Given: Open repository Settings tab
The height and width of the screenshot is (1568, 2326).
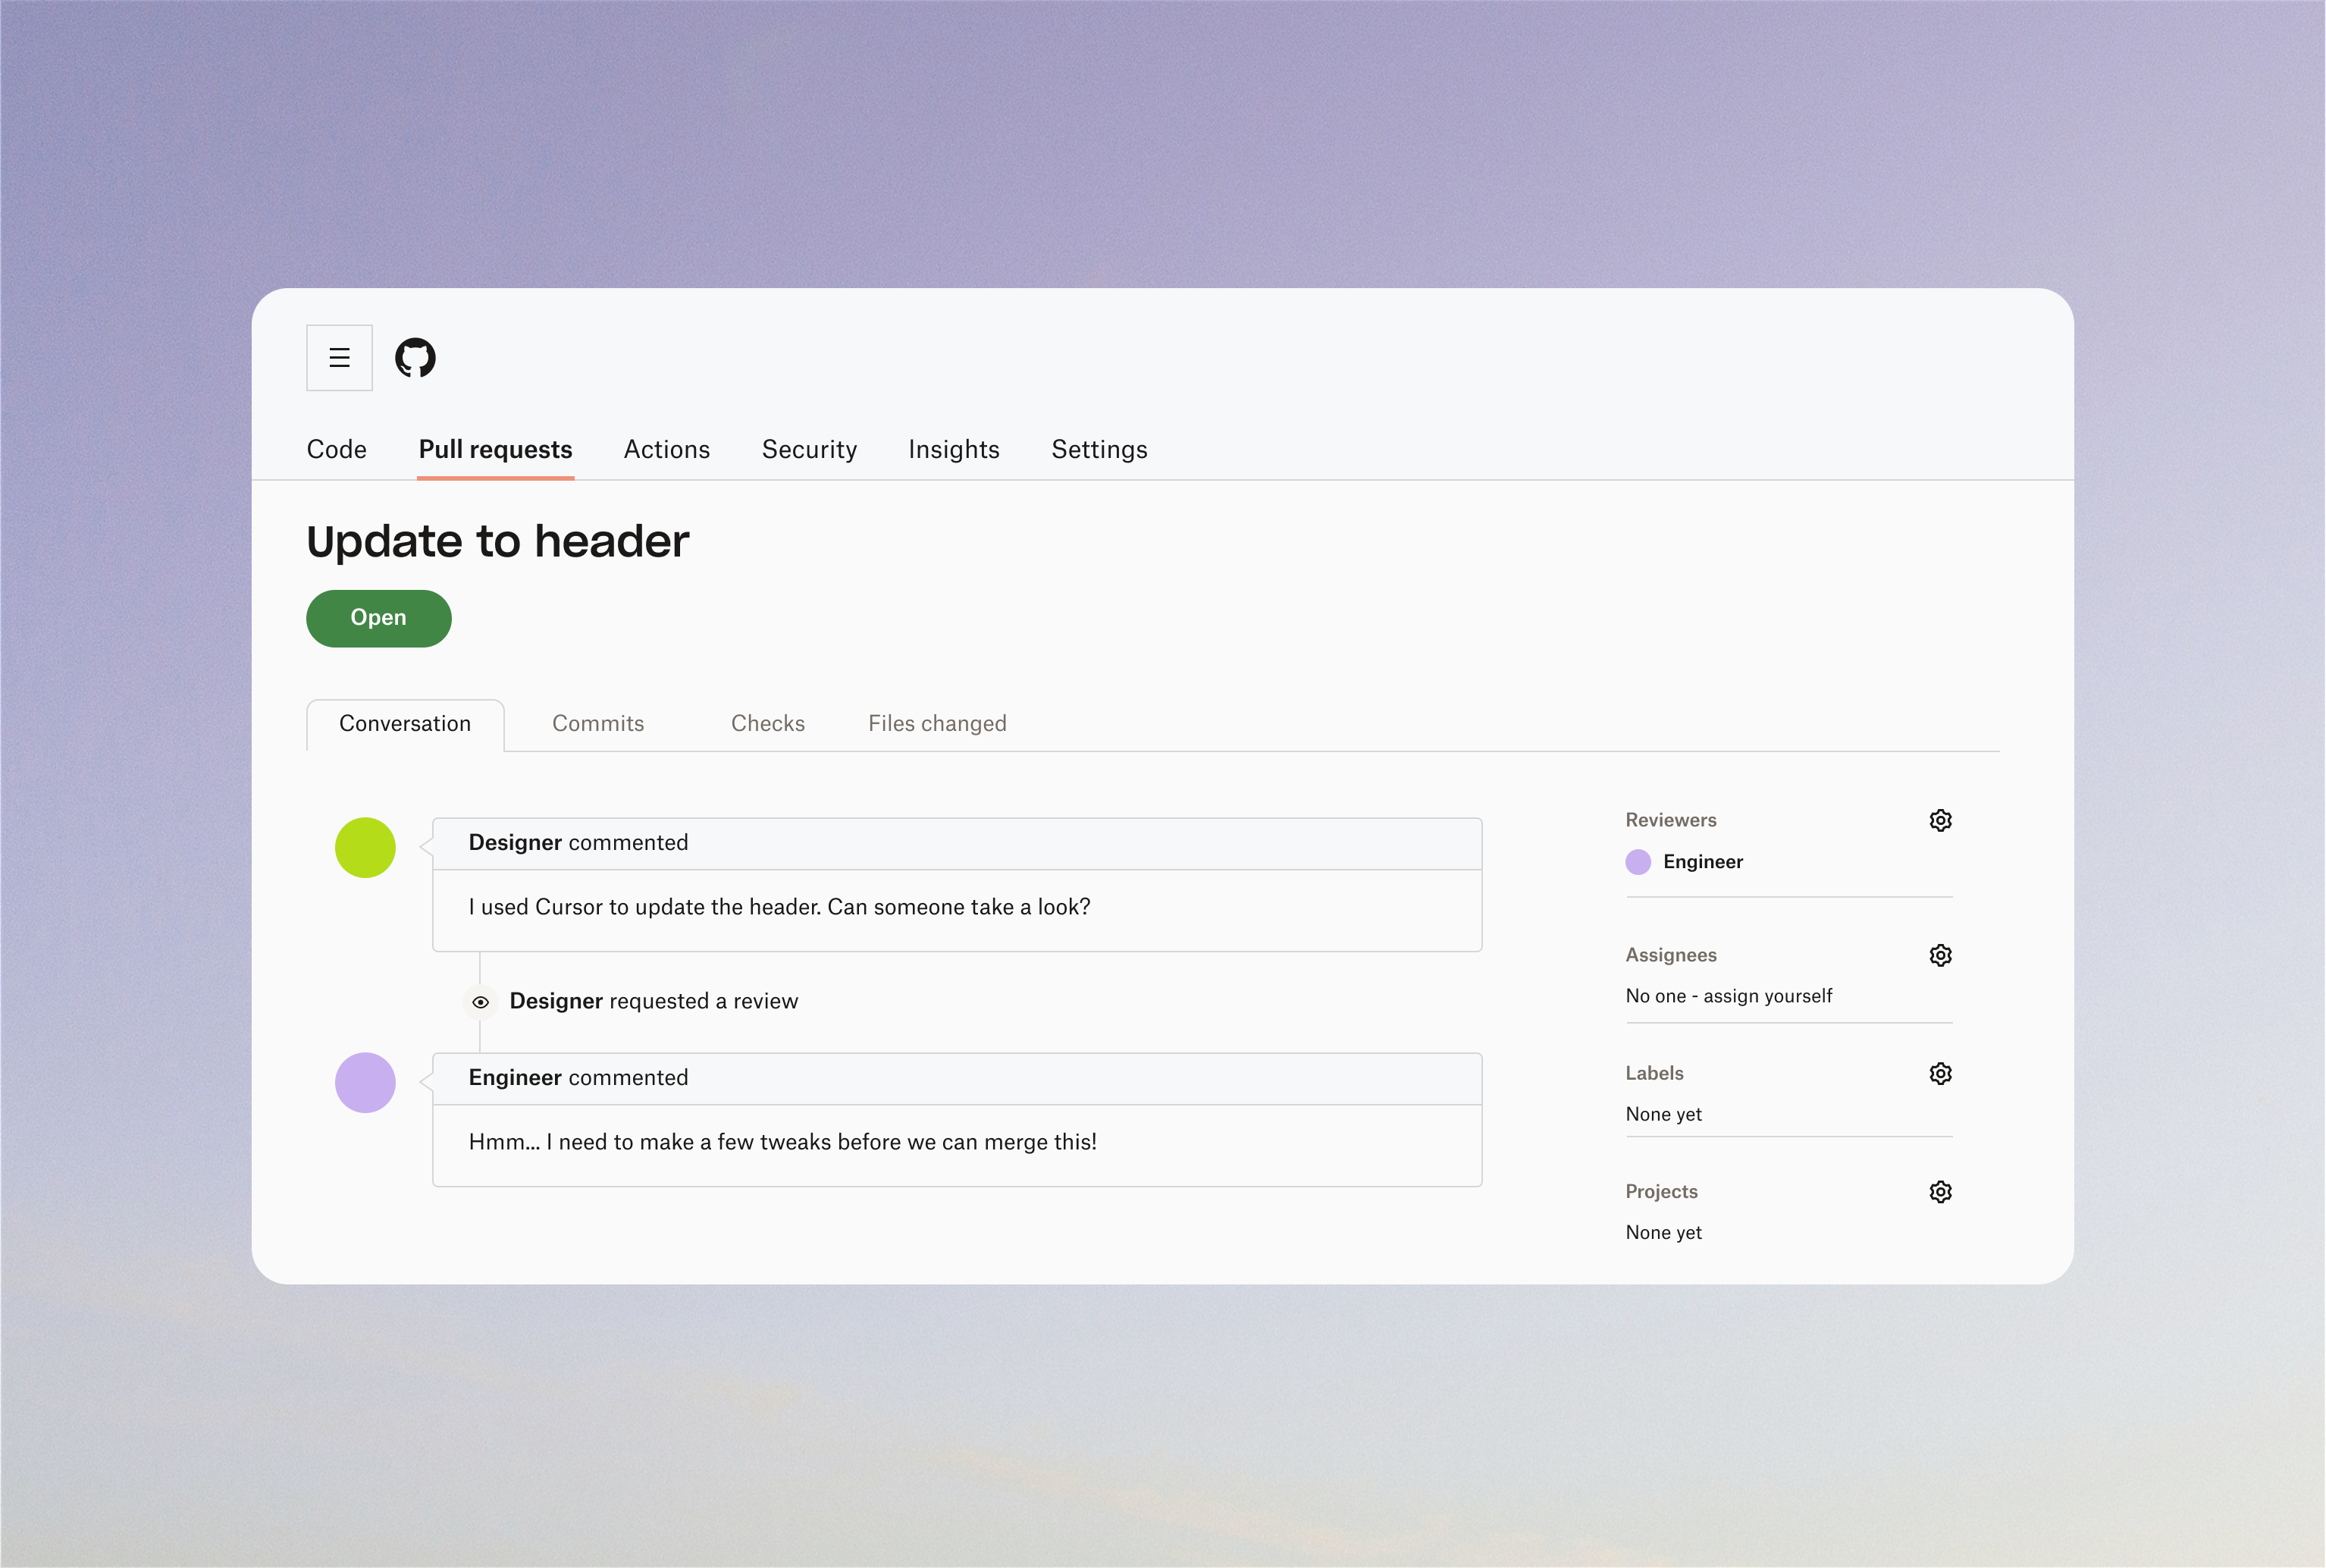Looking at the screenshot, I should click(x=1099, y=450).
